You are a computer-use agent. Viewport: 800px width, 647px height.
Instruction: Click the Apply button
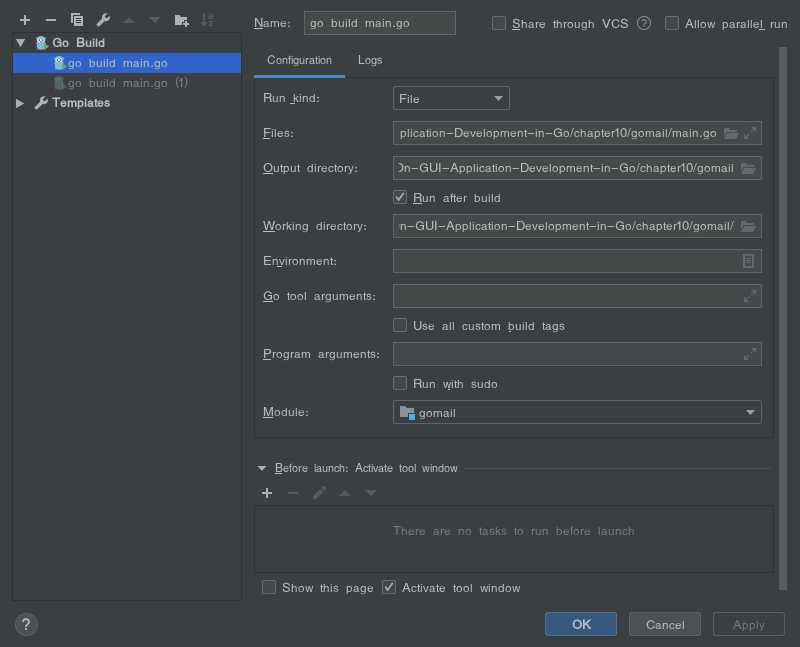point(748,624)
